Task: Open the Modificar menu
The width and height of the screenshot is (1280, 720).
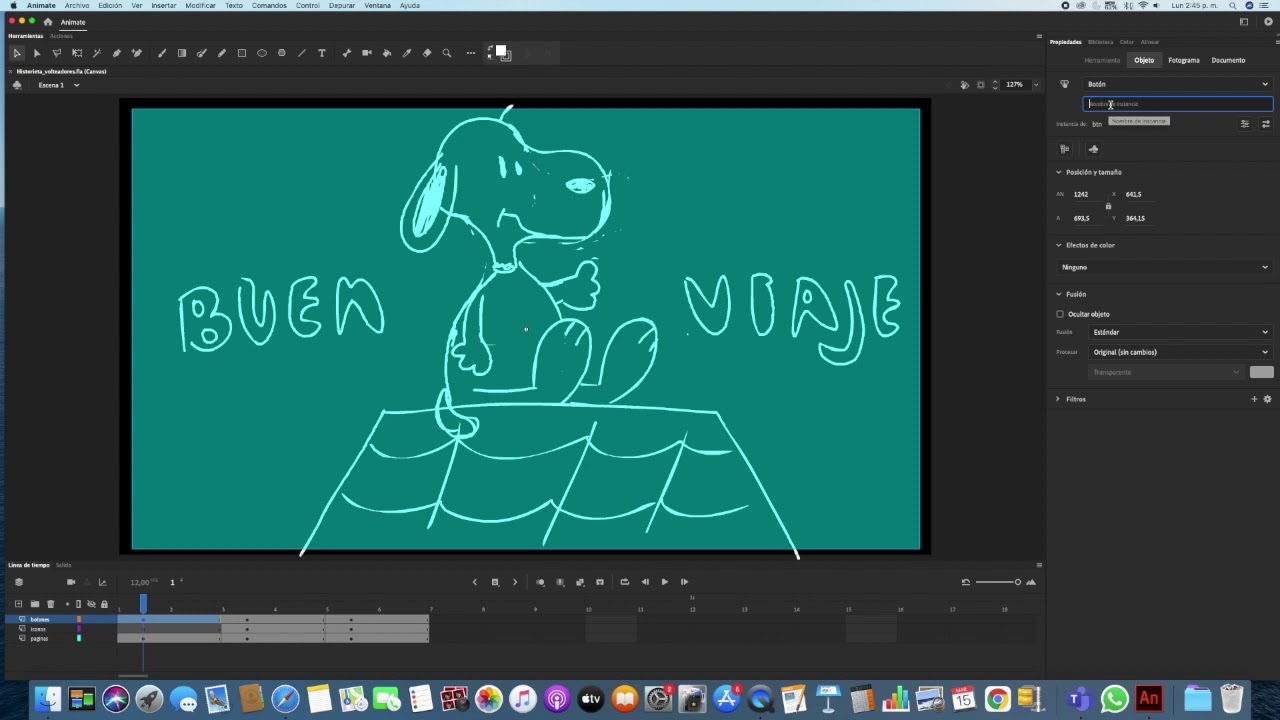Action: [200, 5]
